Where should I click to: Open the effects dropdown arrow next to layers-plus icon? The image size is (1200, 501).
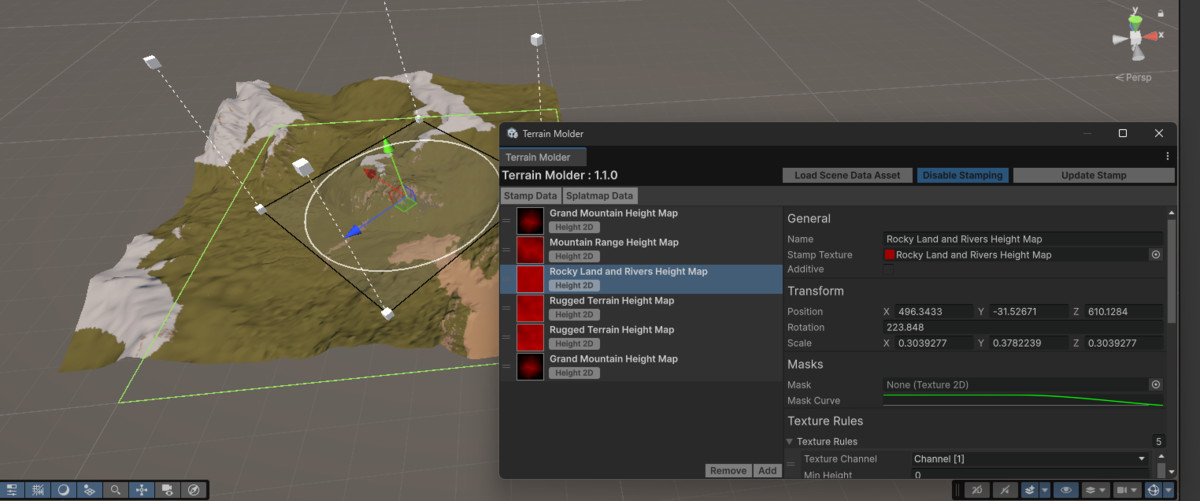click(x=1044, y=490)
